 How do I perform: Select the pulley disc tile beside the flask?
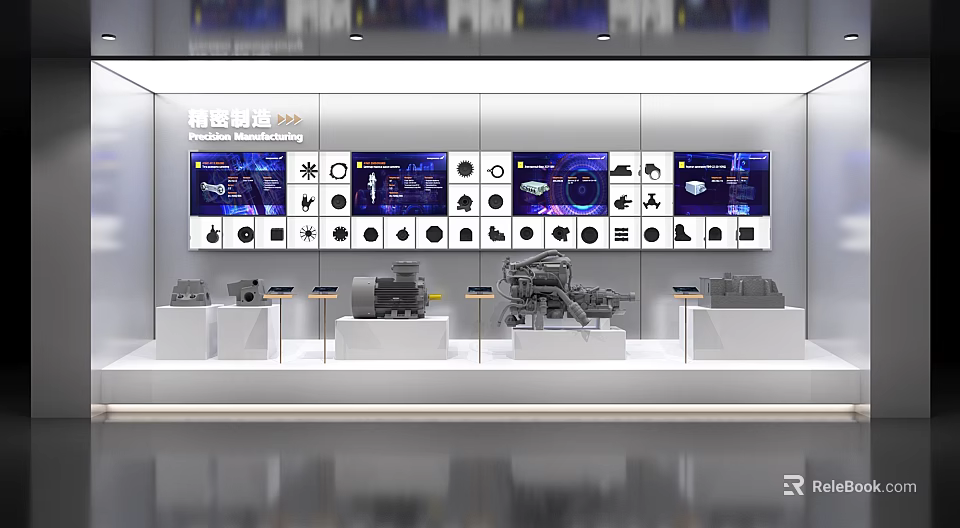(x=239, y=233)
